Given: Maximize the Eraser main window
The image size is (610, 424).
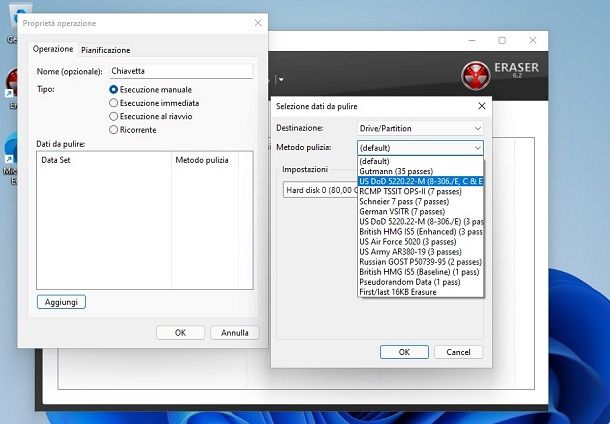Looking at the screenshot, I should tap(502, 40).
